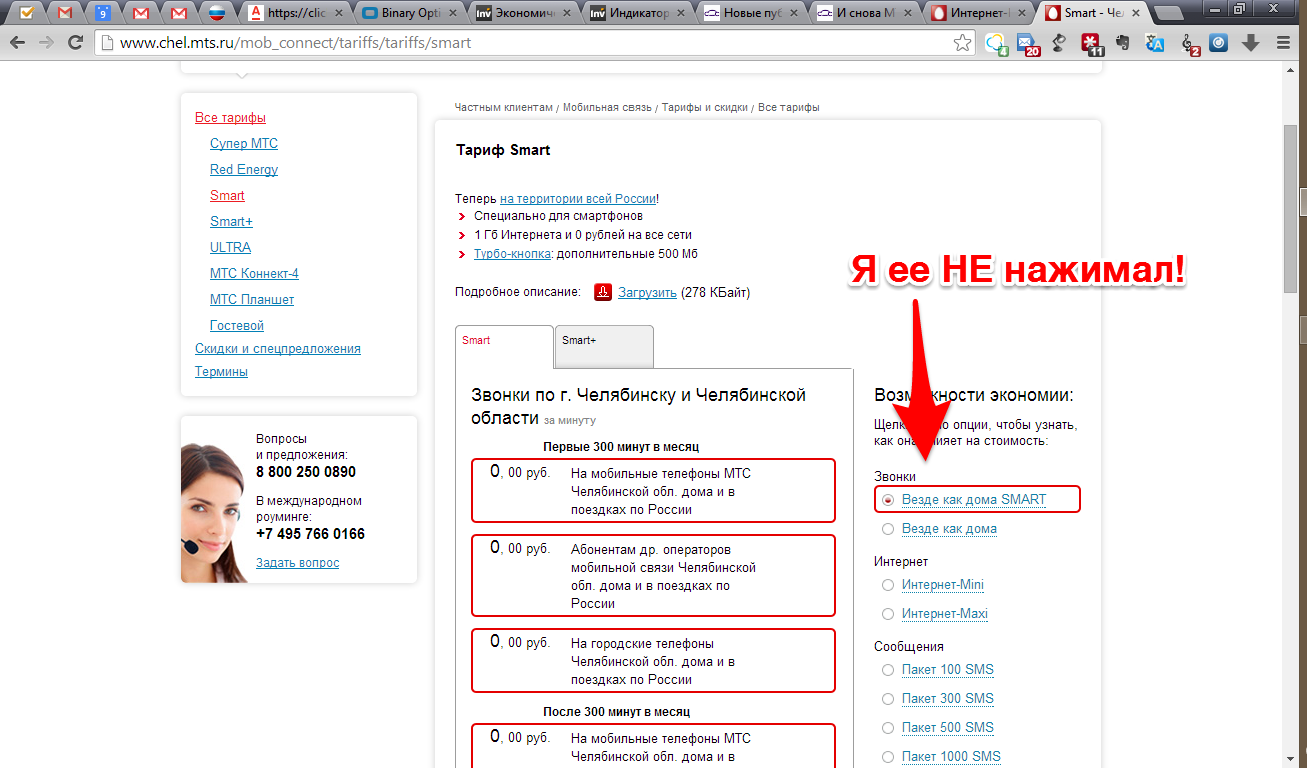Viewport: 1307px width, 768px height.
Task: Open the Термины link
Action: 221,371
